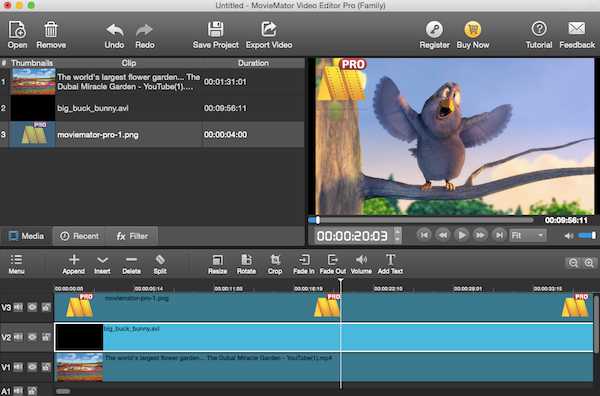Sort by the Duration column header
The width and height of the screenshot is (600, 396).
point(253,63)
